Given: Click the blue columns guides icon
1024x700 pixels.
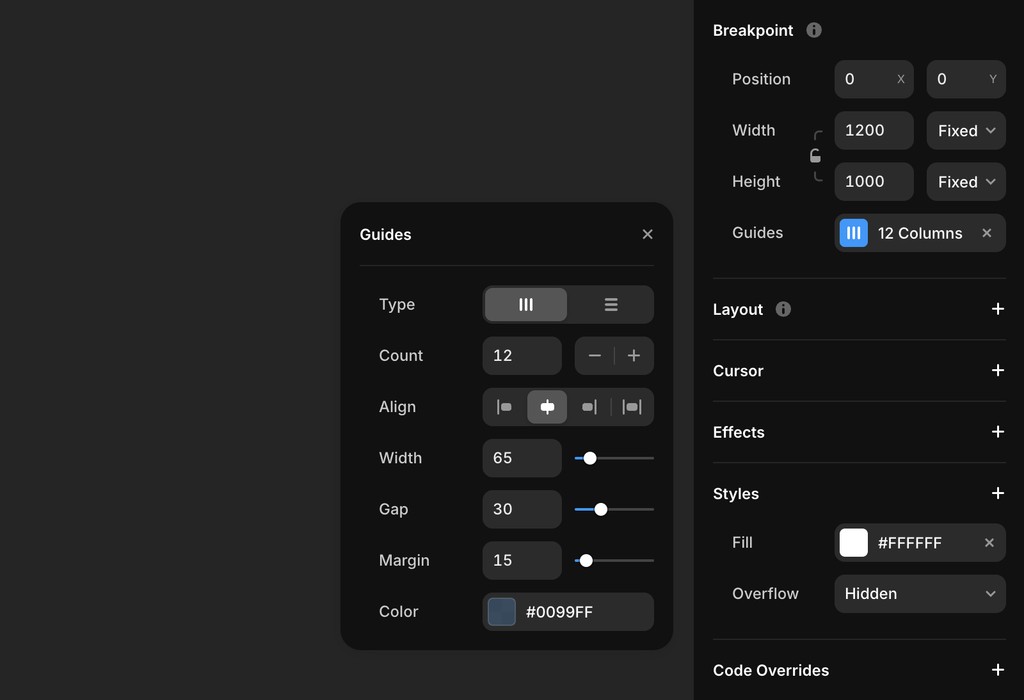Looking at the screenshot, I should (x=854, y=233).
